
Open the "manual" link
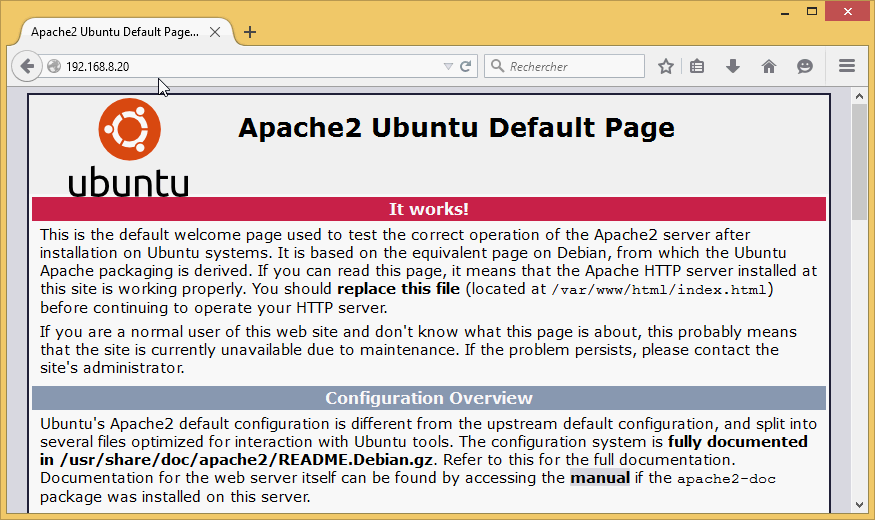click(599, 478)
